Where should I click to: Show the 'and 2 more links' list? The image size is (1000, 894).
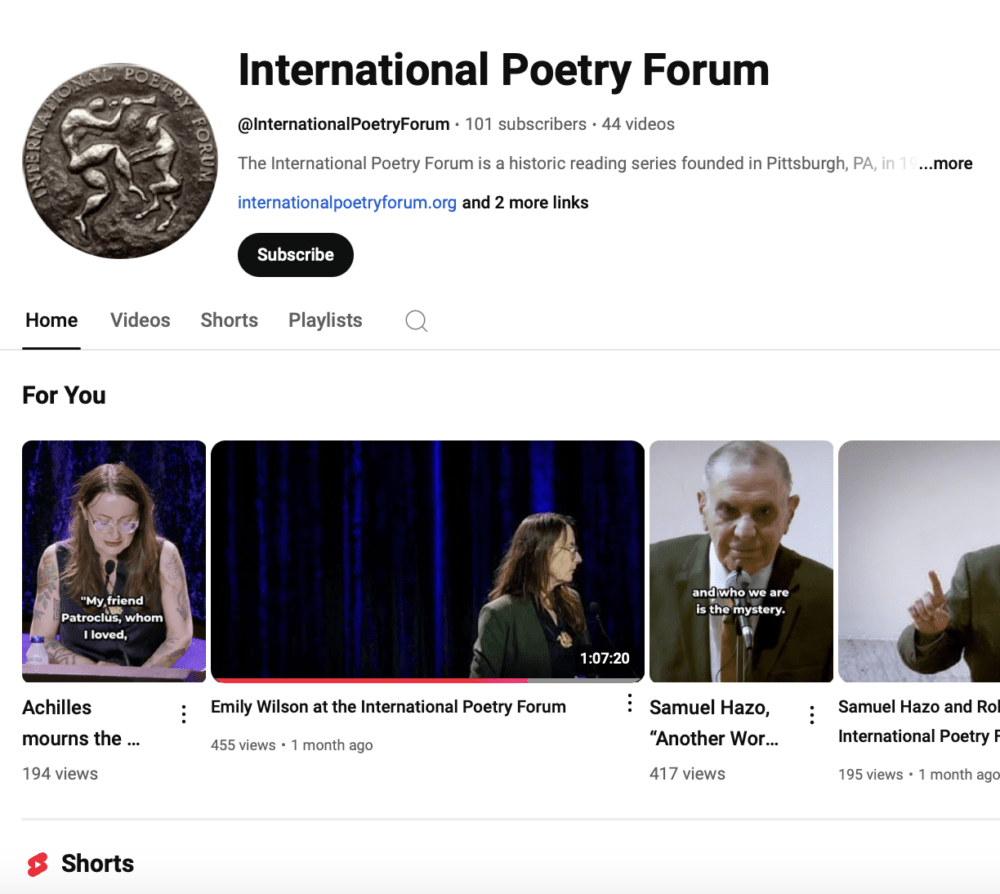(525, 203)
